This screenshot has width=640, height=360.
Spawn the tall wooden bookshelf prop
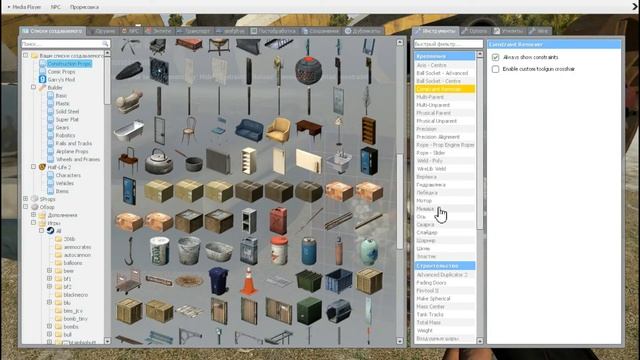pyautogui.click(x=369, y=131)
